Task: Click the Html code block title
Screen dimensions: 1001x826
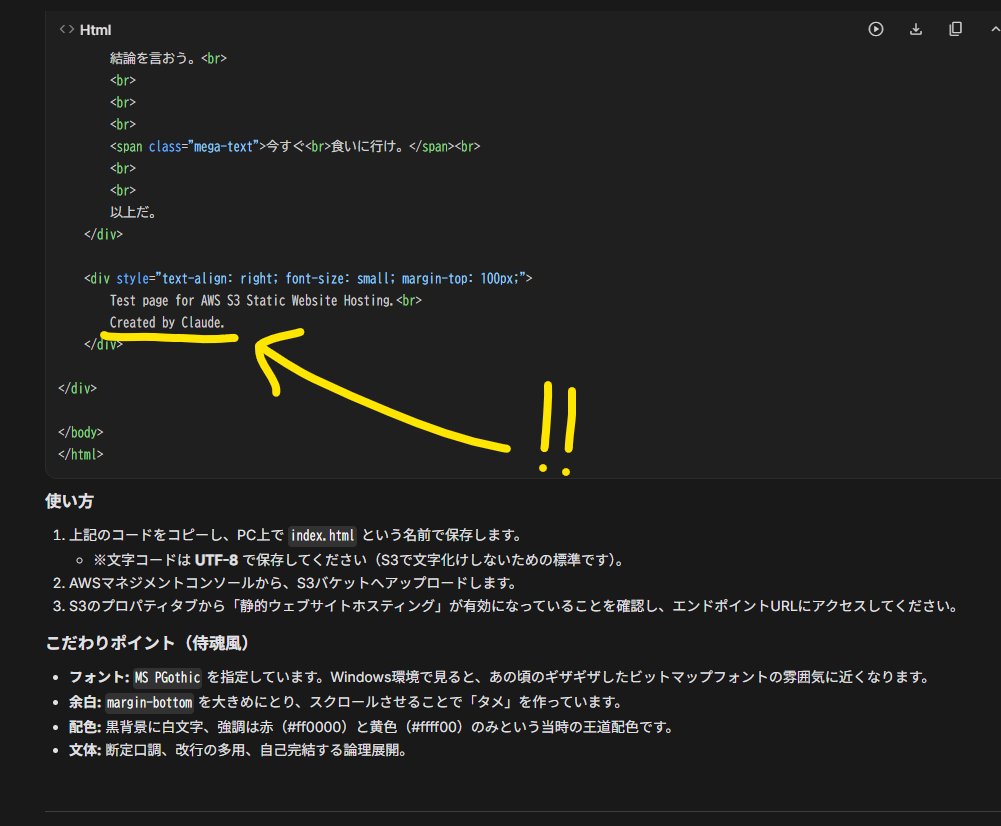Action: (95, 30)
